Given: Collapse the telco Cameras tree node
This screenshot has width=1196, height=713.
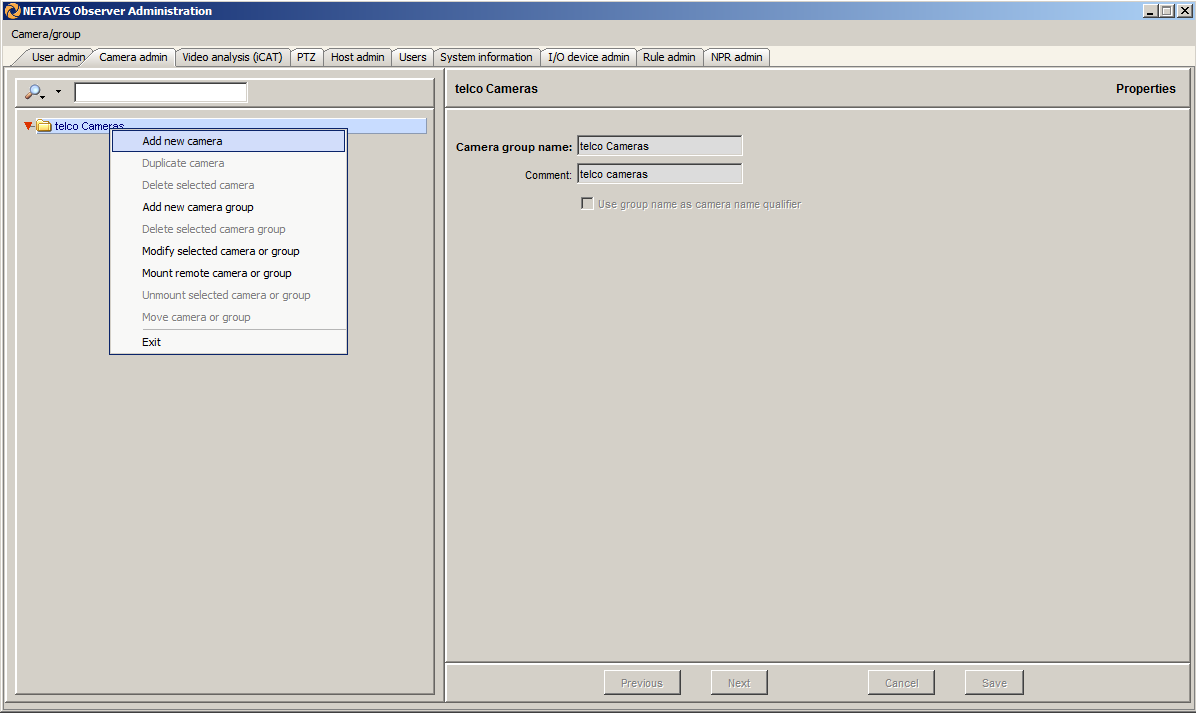Looking at the screenshot, I should pyautogui.click(x=28, y=126).
